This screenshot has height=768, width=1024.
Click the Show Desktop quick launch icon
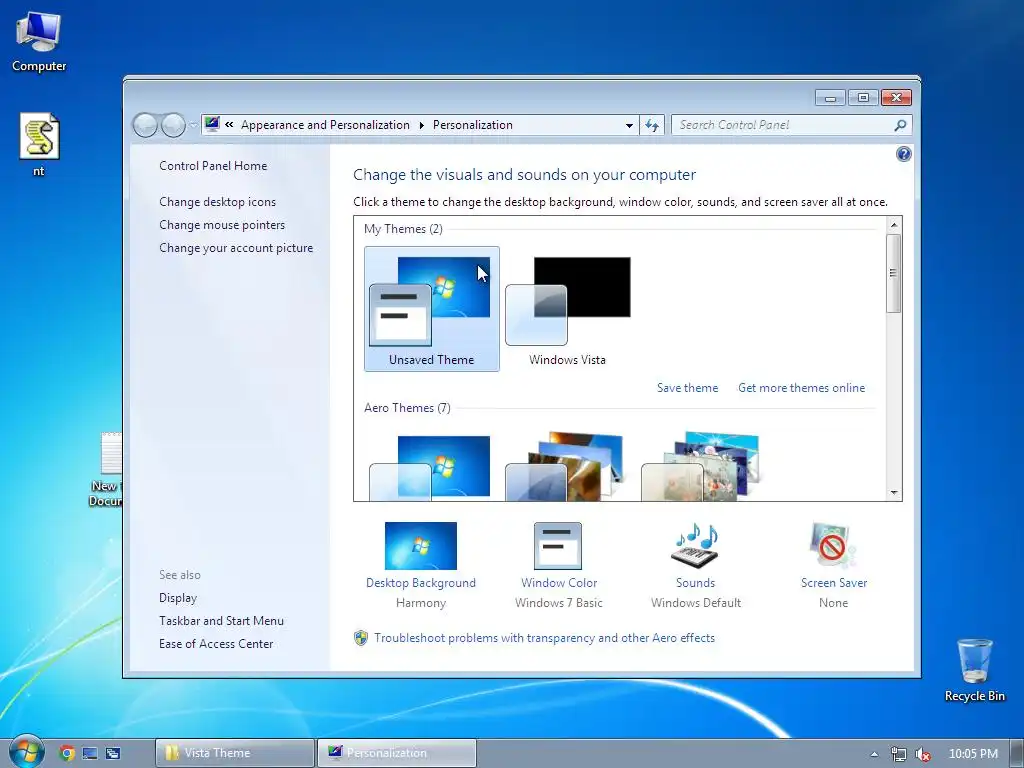pyautogui.click(x=89, y=753)
